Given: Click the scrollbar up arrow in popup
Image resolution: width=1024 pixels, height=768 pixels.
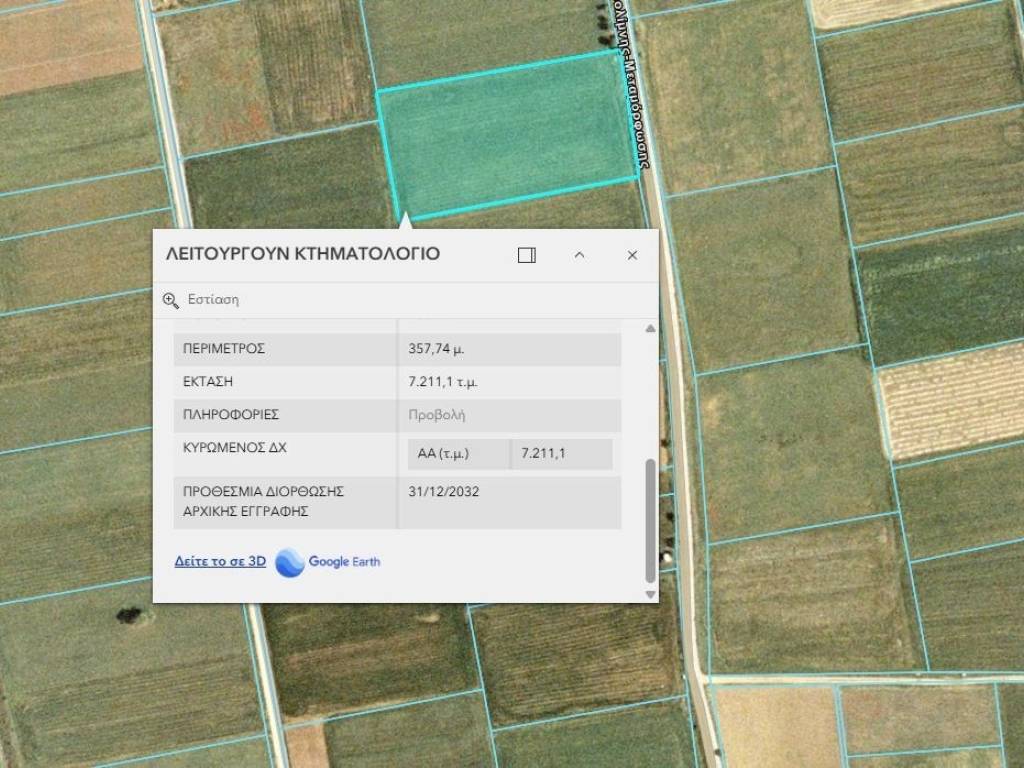Looking at the screenshot, I should coord(651,329).
